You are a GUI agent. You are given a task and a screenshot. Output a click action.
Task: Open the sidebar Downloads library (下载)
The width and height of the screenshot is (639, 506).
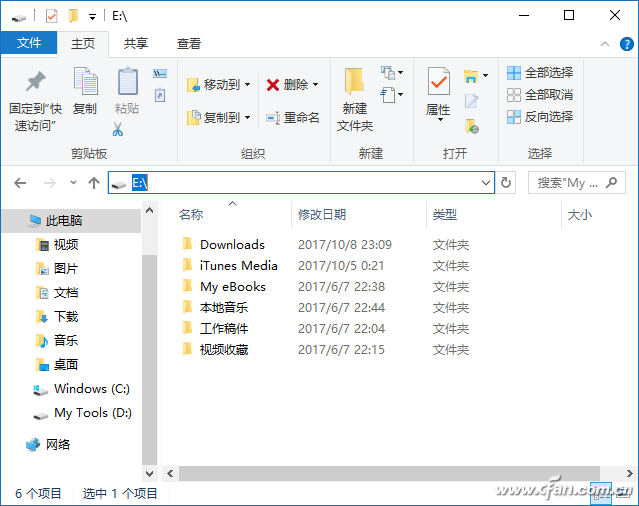(57, 317)
